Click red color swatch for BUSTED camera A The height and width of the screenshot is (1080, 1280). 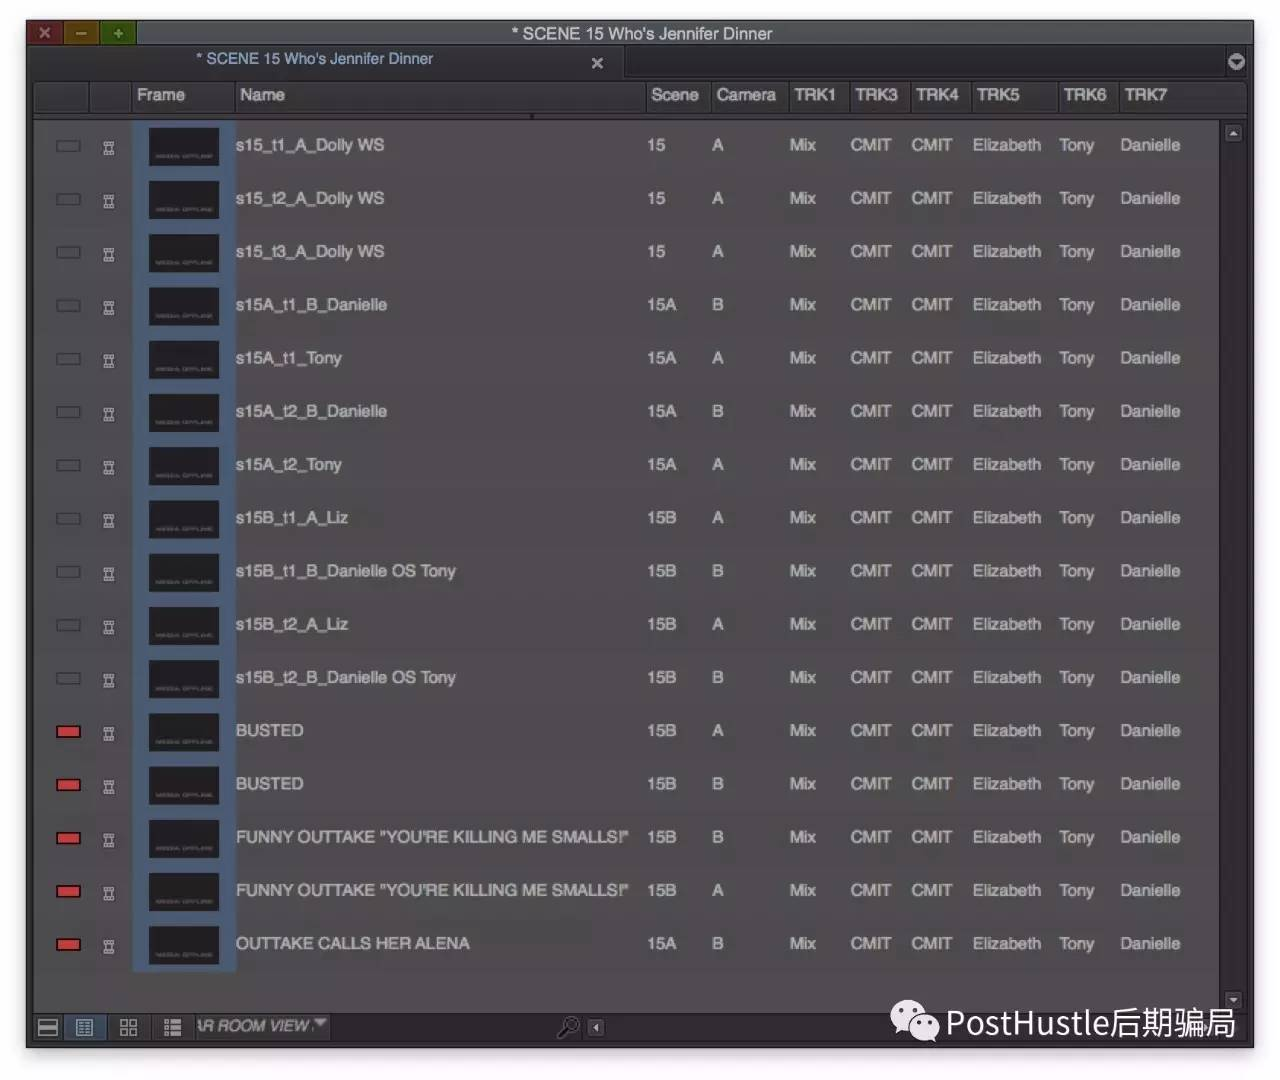pyautogui.click(x=68, y=732)
